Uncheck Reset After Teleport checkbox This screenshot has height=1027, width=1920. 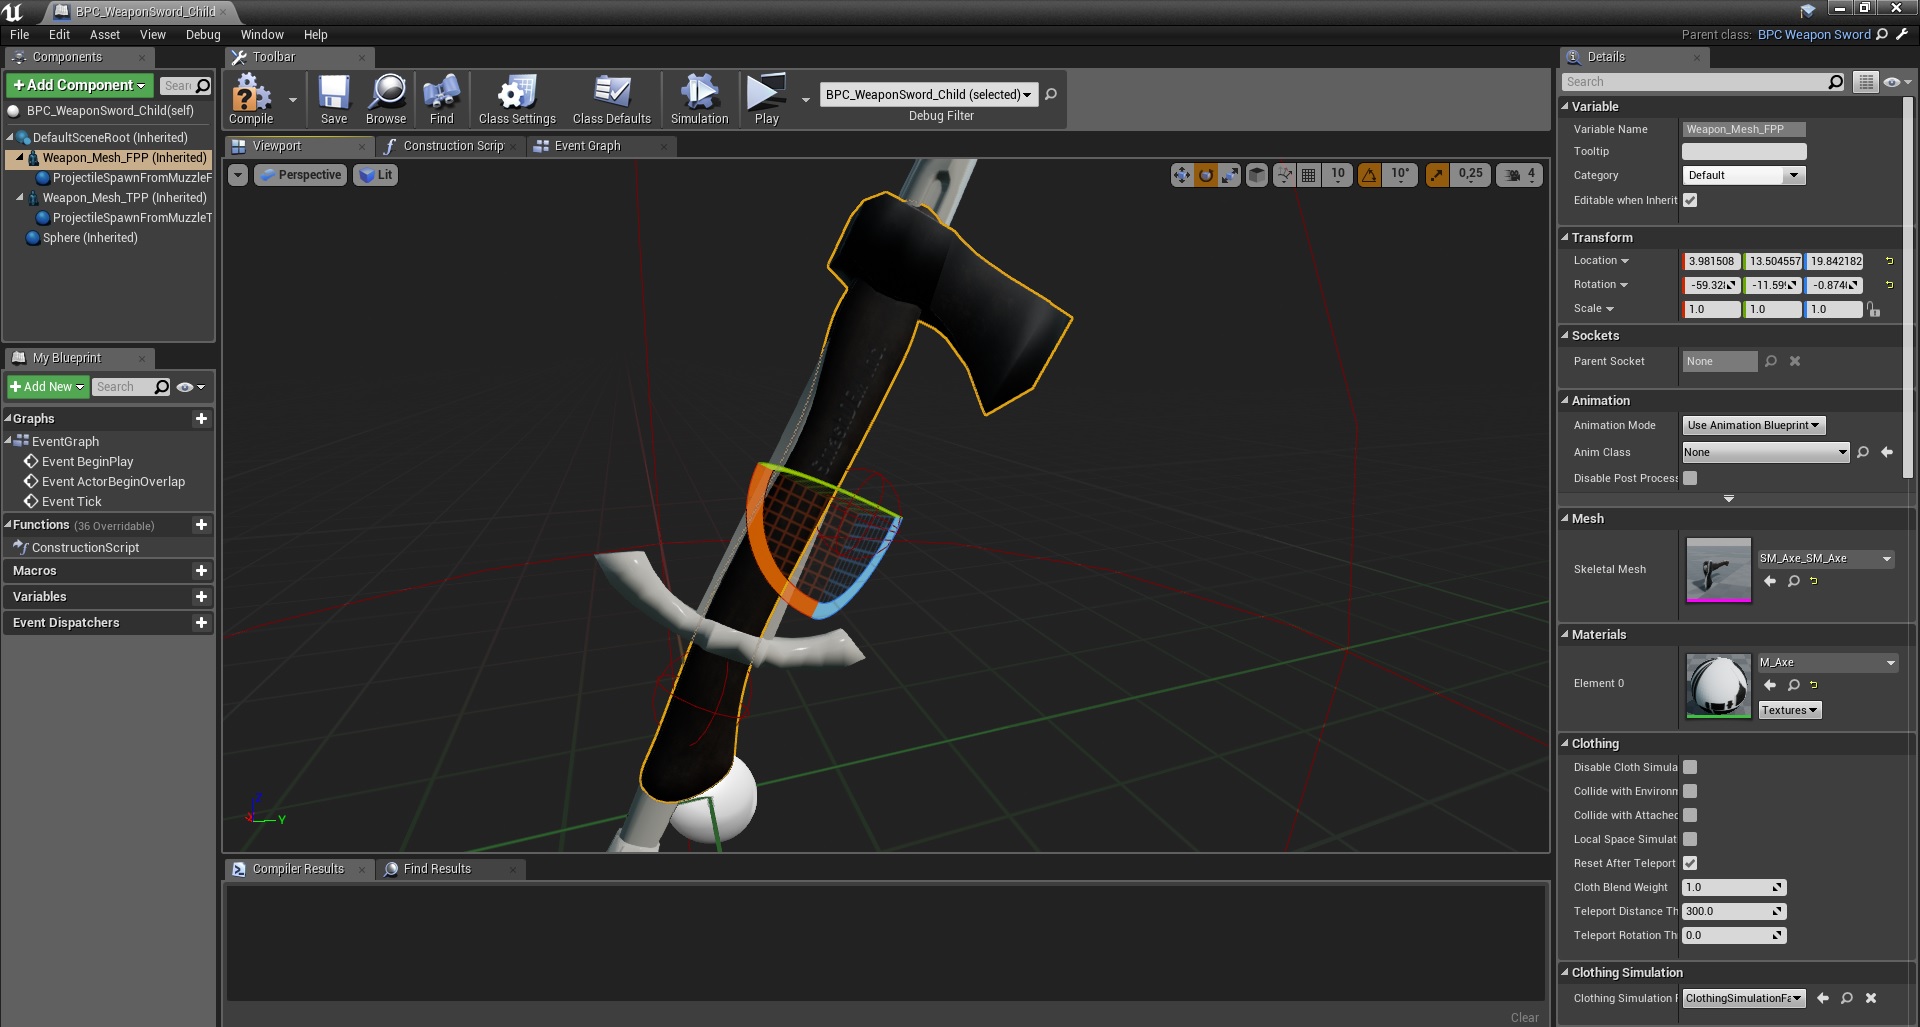coord(1690,863)
